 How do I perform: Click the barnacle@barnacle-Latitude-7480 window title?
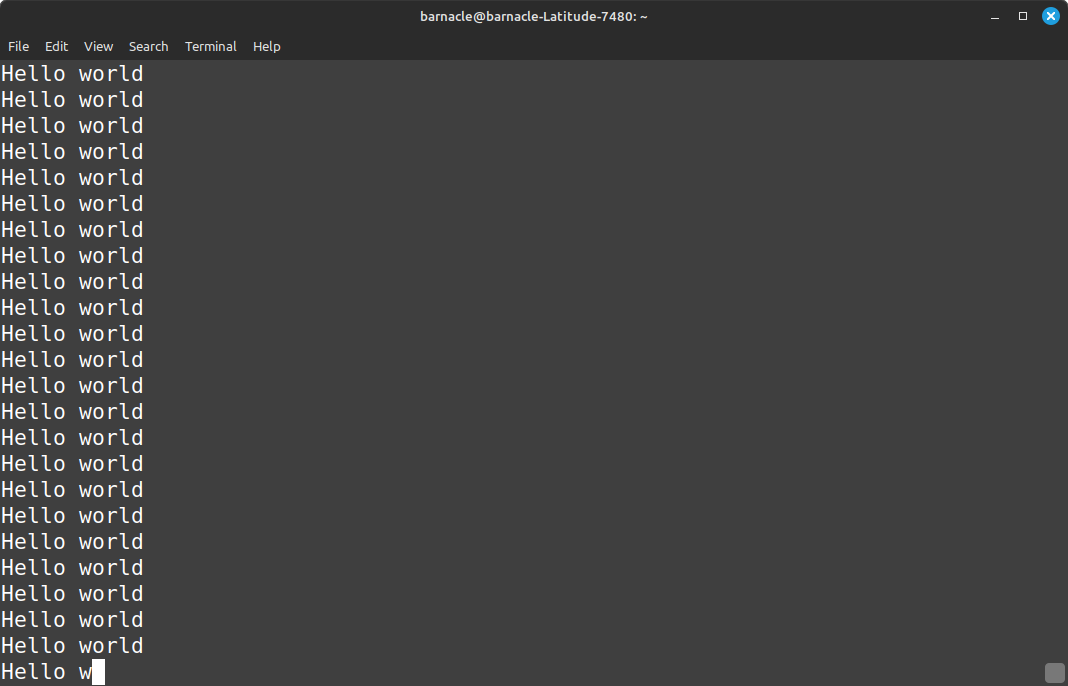pos(533,16)
